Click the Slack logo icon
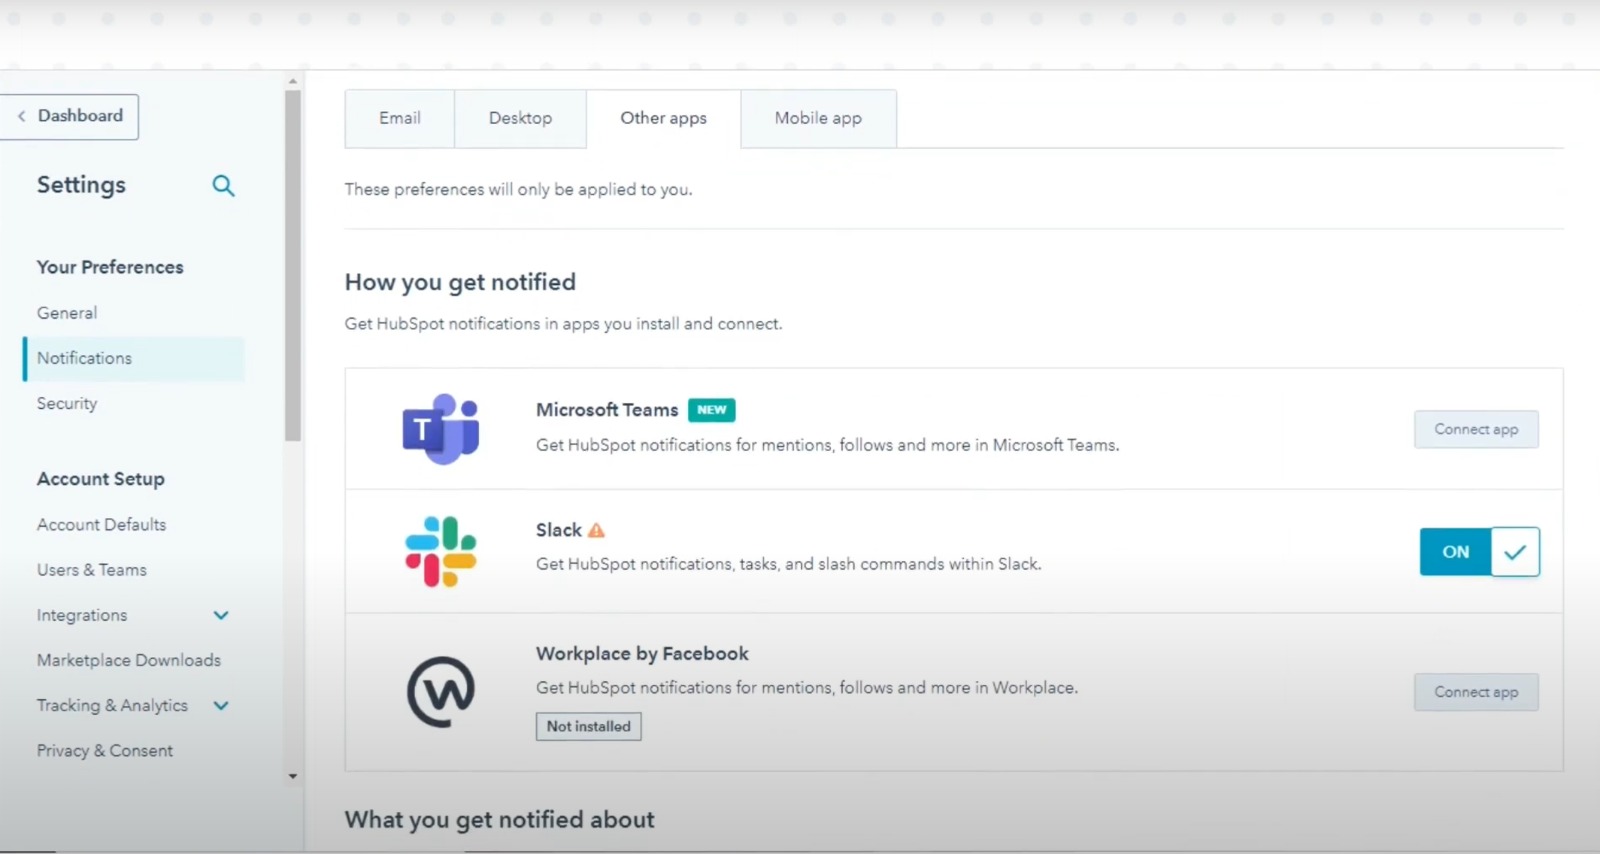The image size is (1600, 854). (x=441, y=551)
